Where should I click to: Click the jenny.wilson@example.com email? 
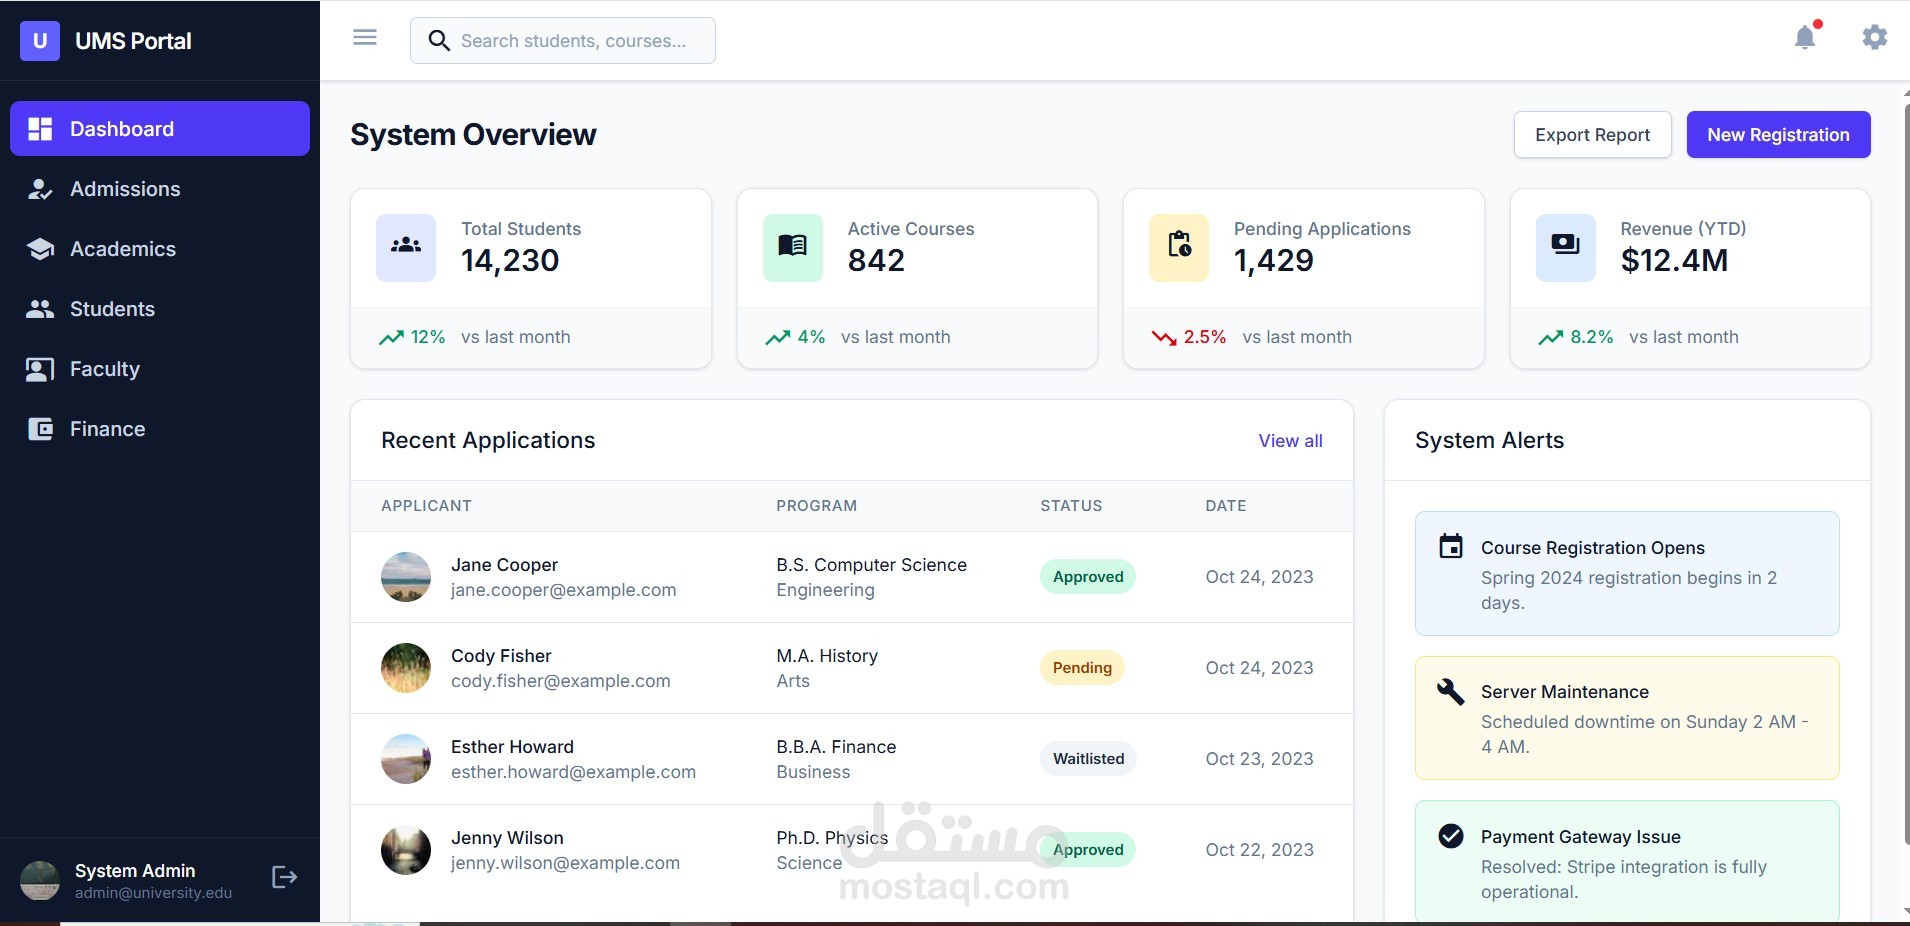coord(565,863)
